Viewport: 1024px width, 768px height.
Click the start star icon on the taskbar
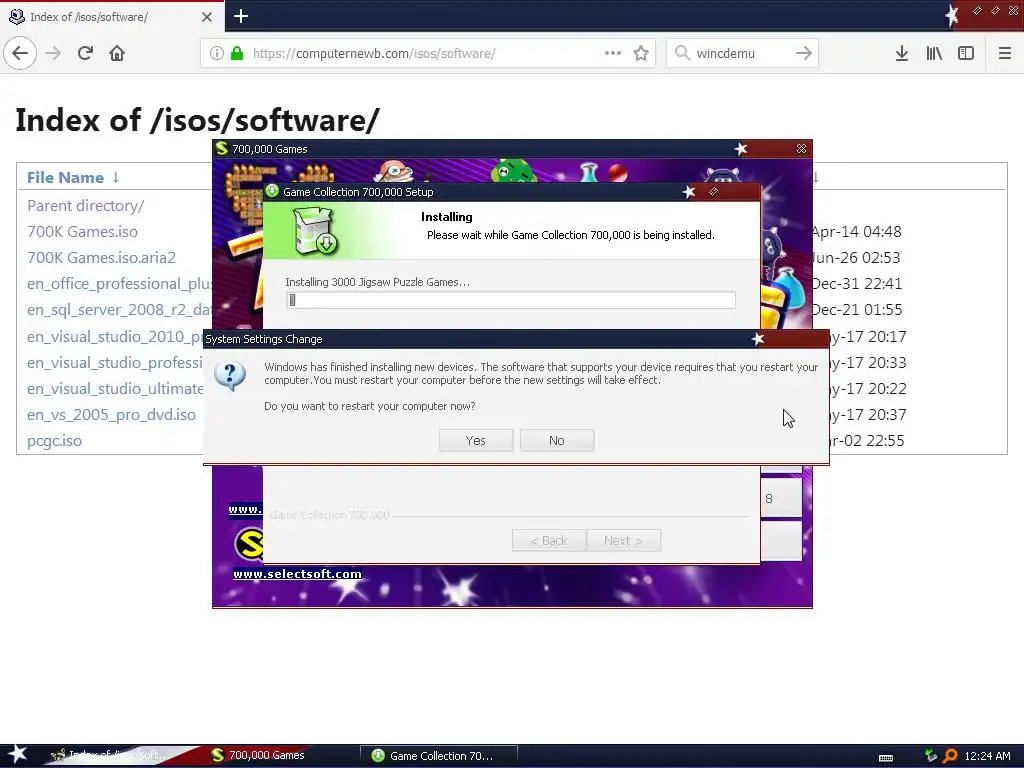(17, 755)
